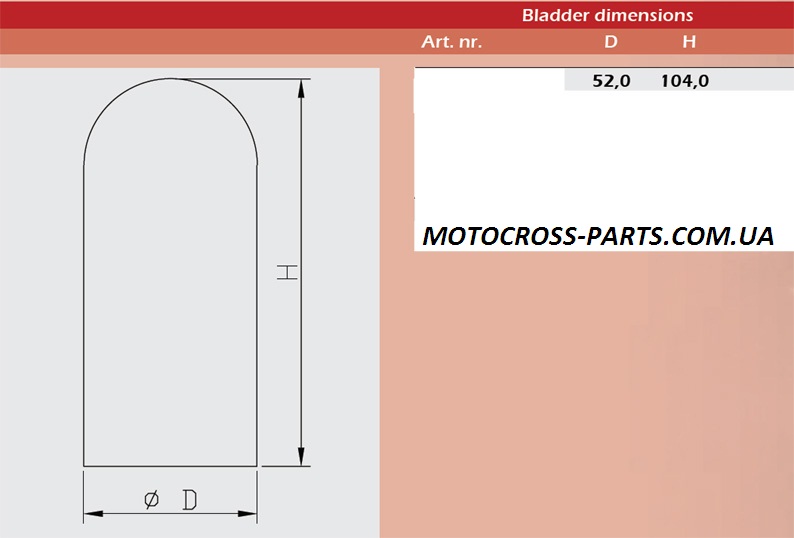Click the ø D dimension label in drawing
794x538 pixels.
pos(171,499)
